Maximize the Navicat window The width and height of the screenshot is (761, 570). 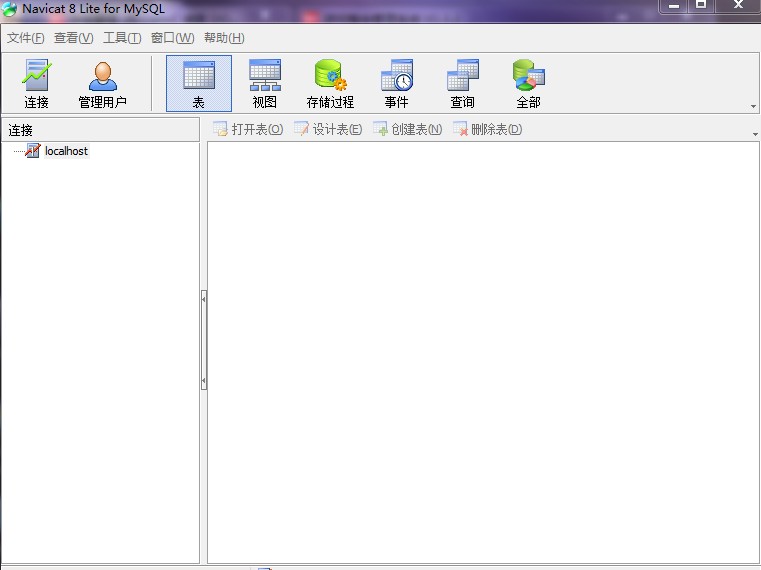pos(701,6)
